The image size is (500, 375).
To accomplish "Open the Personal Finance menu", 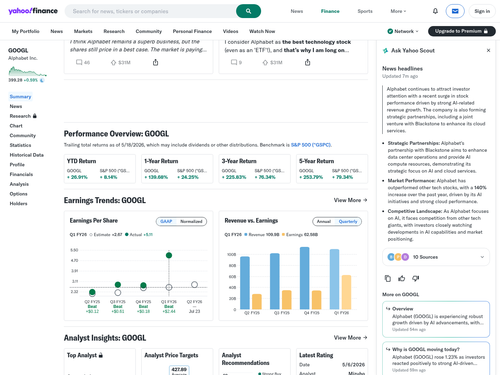I will pos(192,31).
